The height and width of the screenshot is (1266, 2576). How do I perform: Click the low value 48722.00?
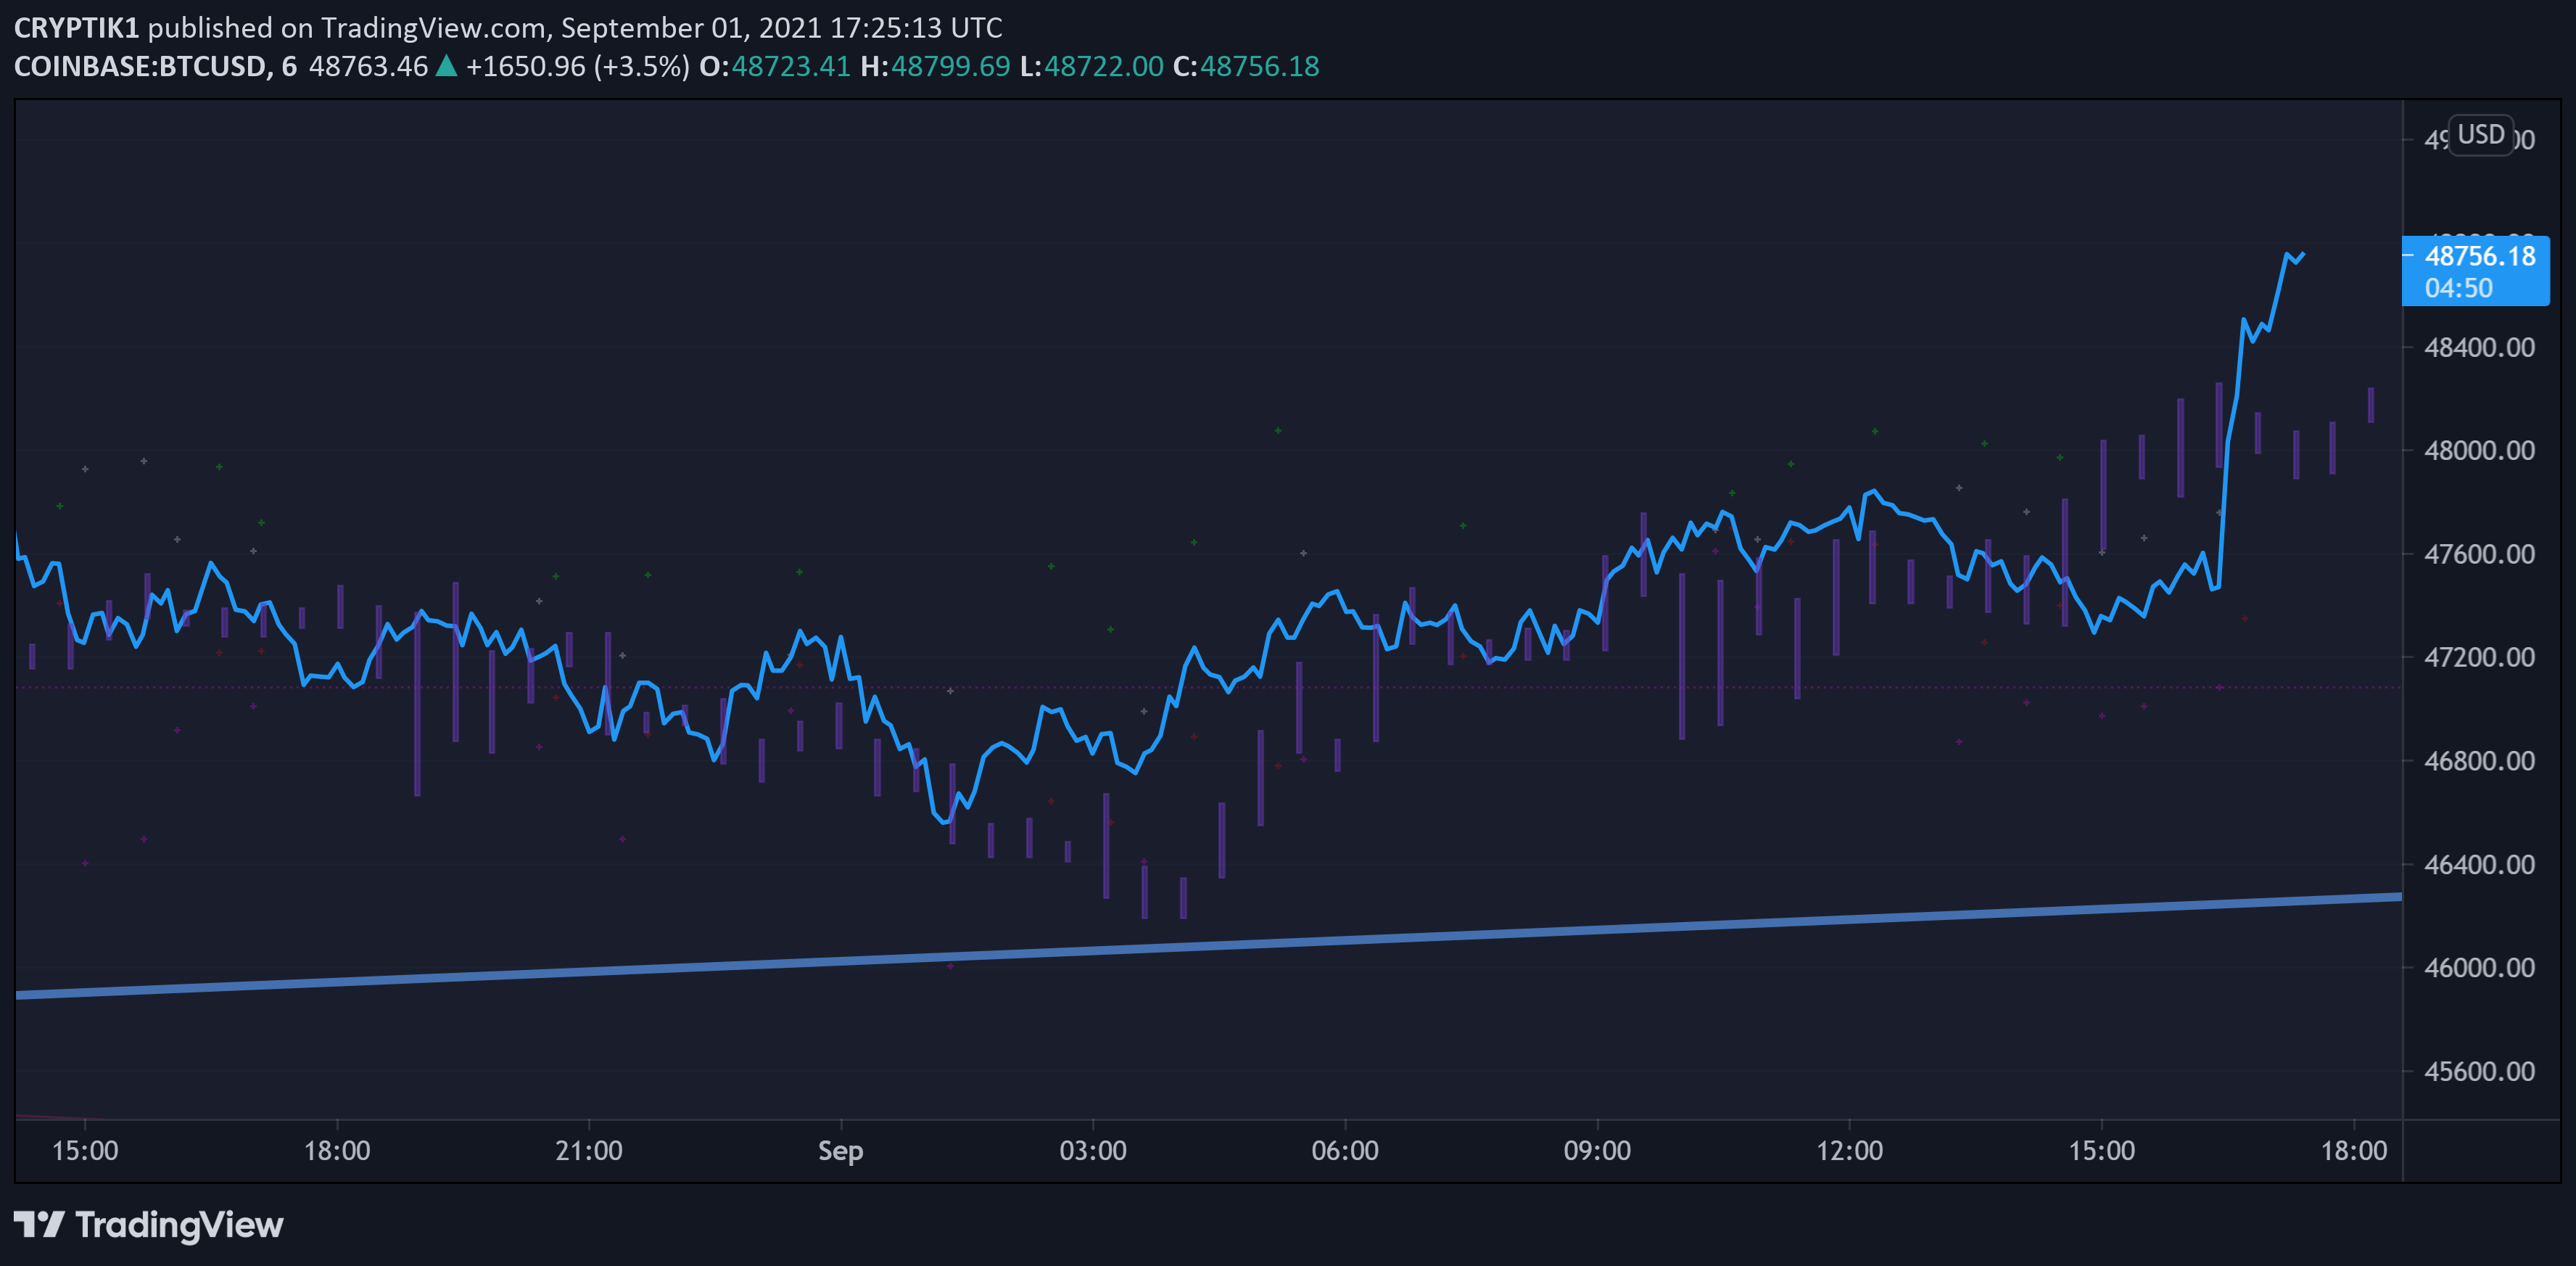tap(1104, 66)
